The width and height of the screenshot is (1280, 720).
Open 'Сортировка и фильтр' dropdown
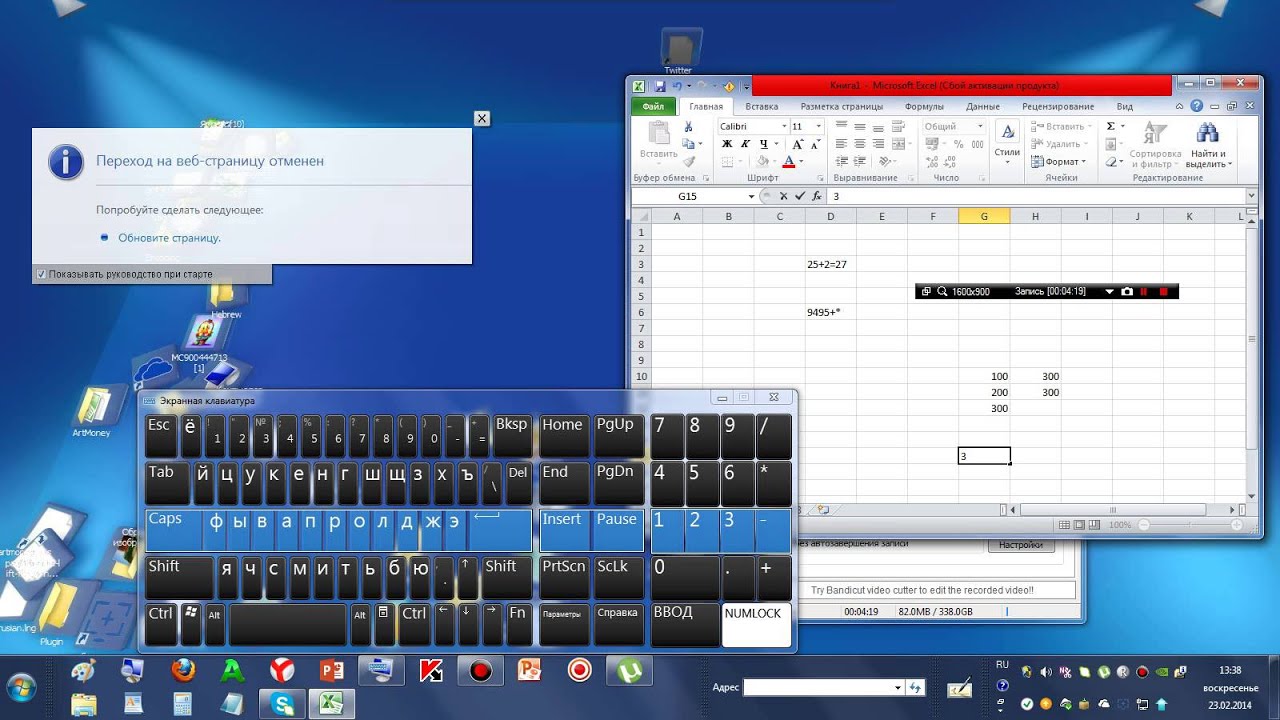[x=1155, y=146]
